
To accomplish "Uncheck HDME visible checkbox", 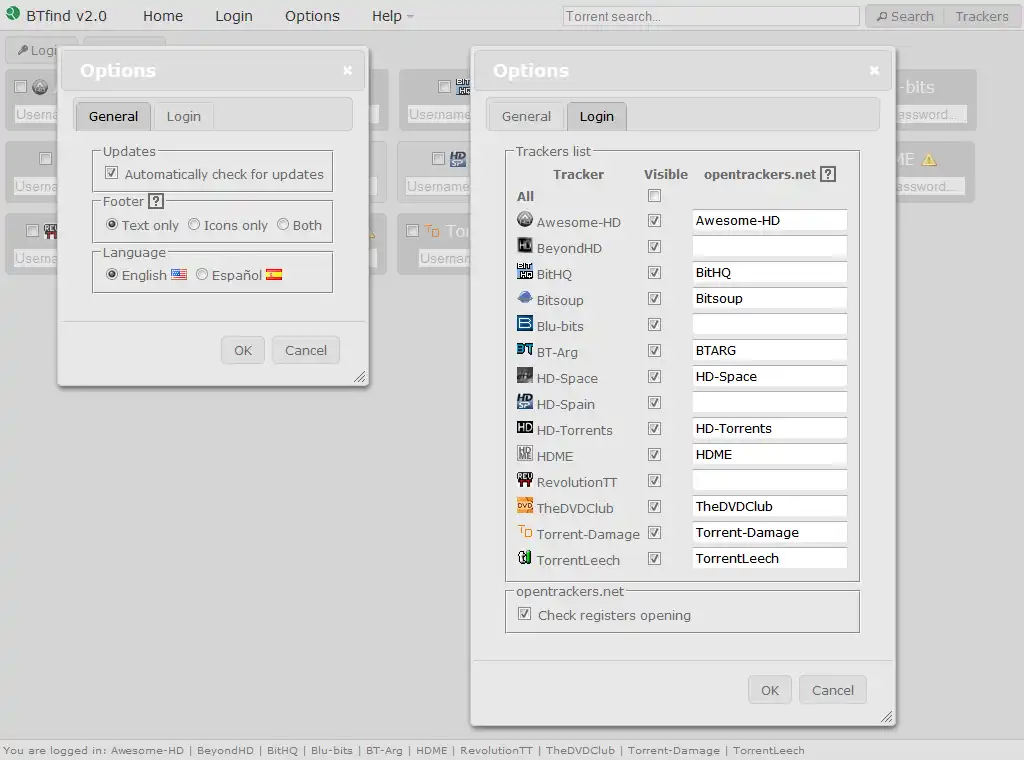I will pos(654,454).
